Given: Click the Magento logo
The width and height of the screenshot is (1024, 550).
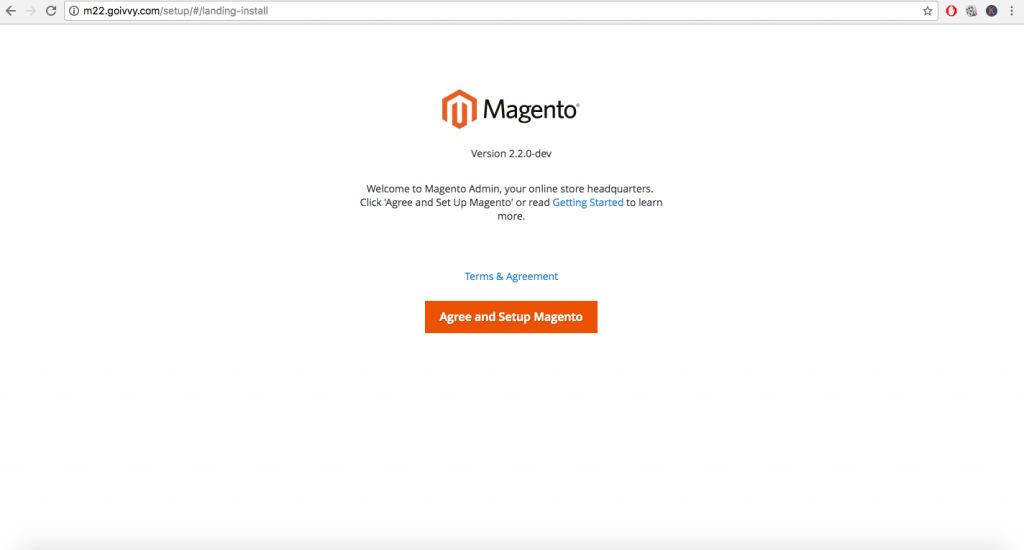Looking at the screenshot, I should click(x=510, y=110).
